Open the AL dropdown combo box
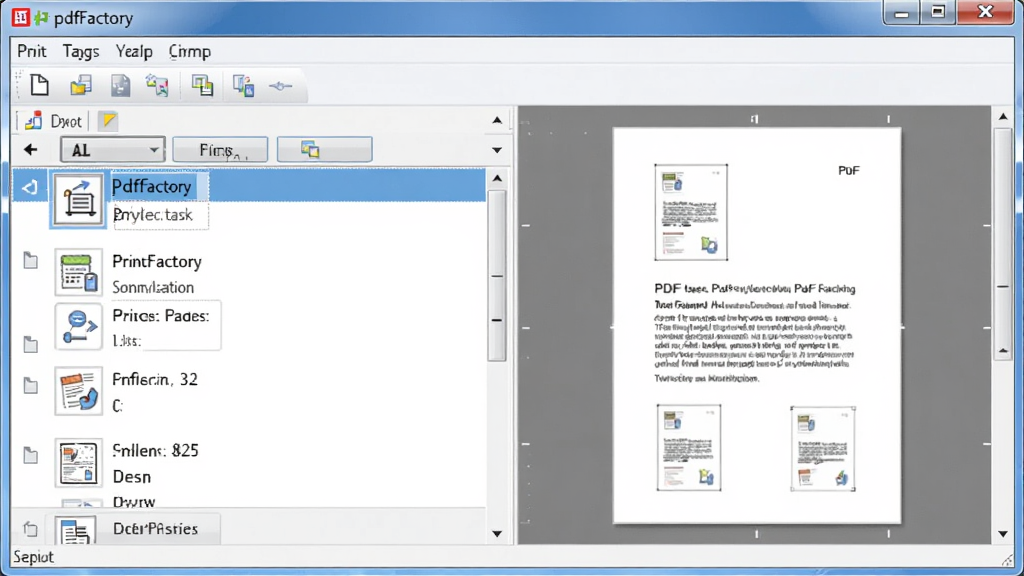The image size is (1024, 576). (x=112, y=150)
